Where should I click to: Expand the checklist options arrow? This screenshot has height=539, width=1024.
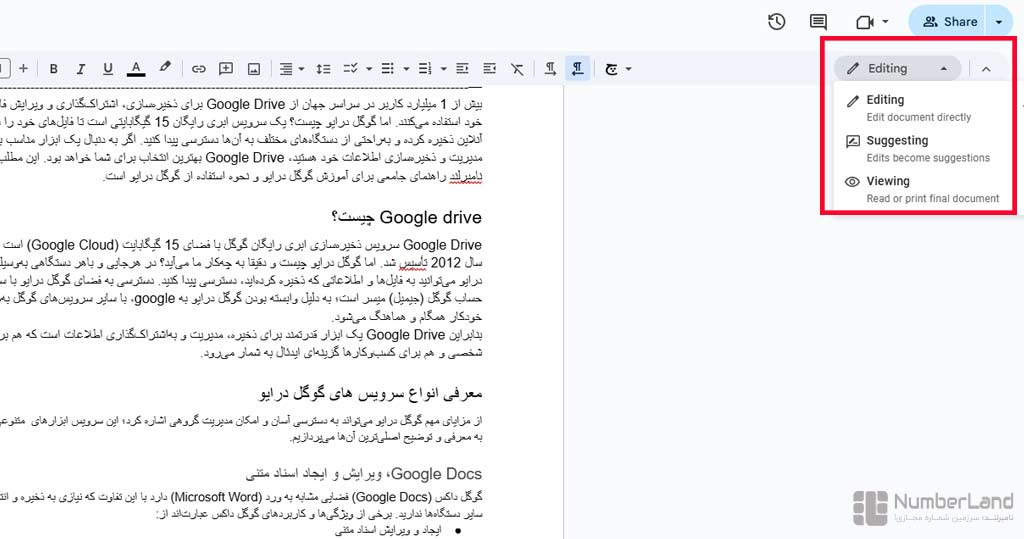coord(369,69)
